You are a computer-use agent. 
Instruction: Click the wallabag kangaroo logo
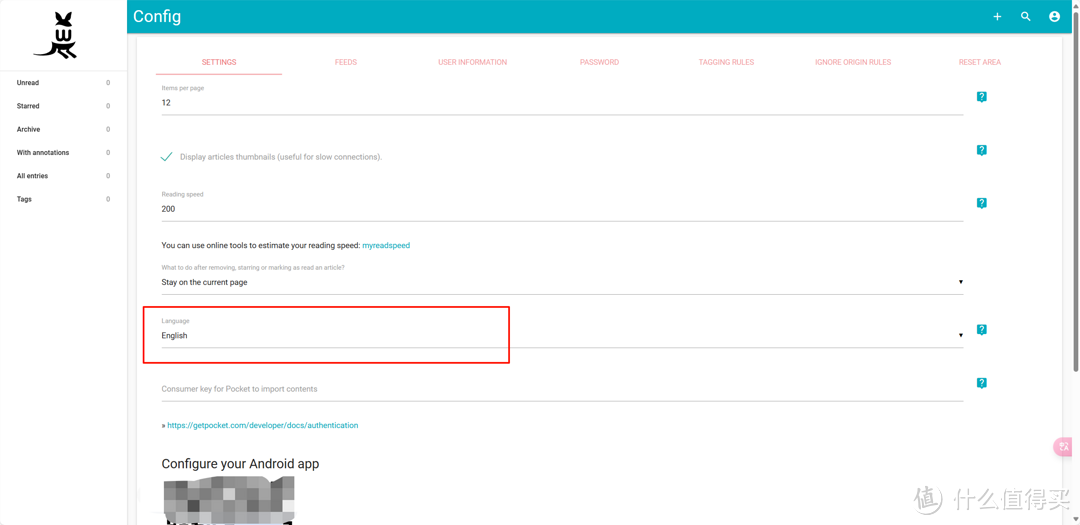(x=56, y=35)
